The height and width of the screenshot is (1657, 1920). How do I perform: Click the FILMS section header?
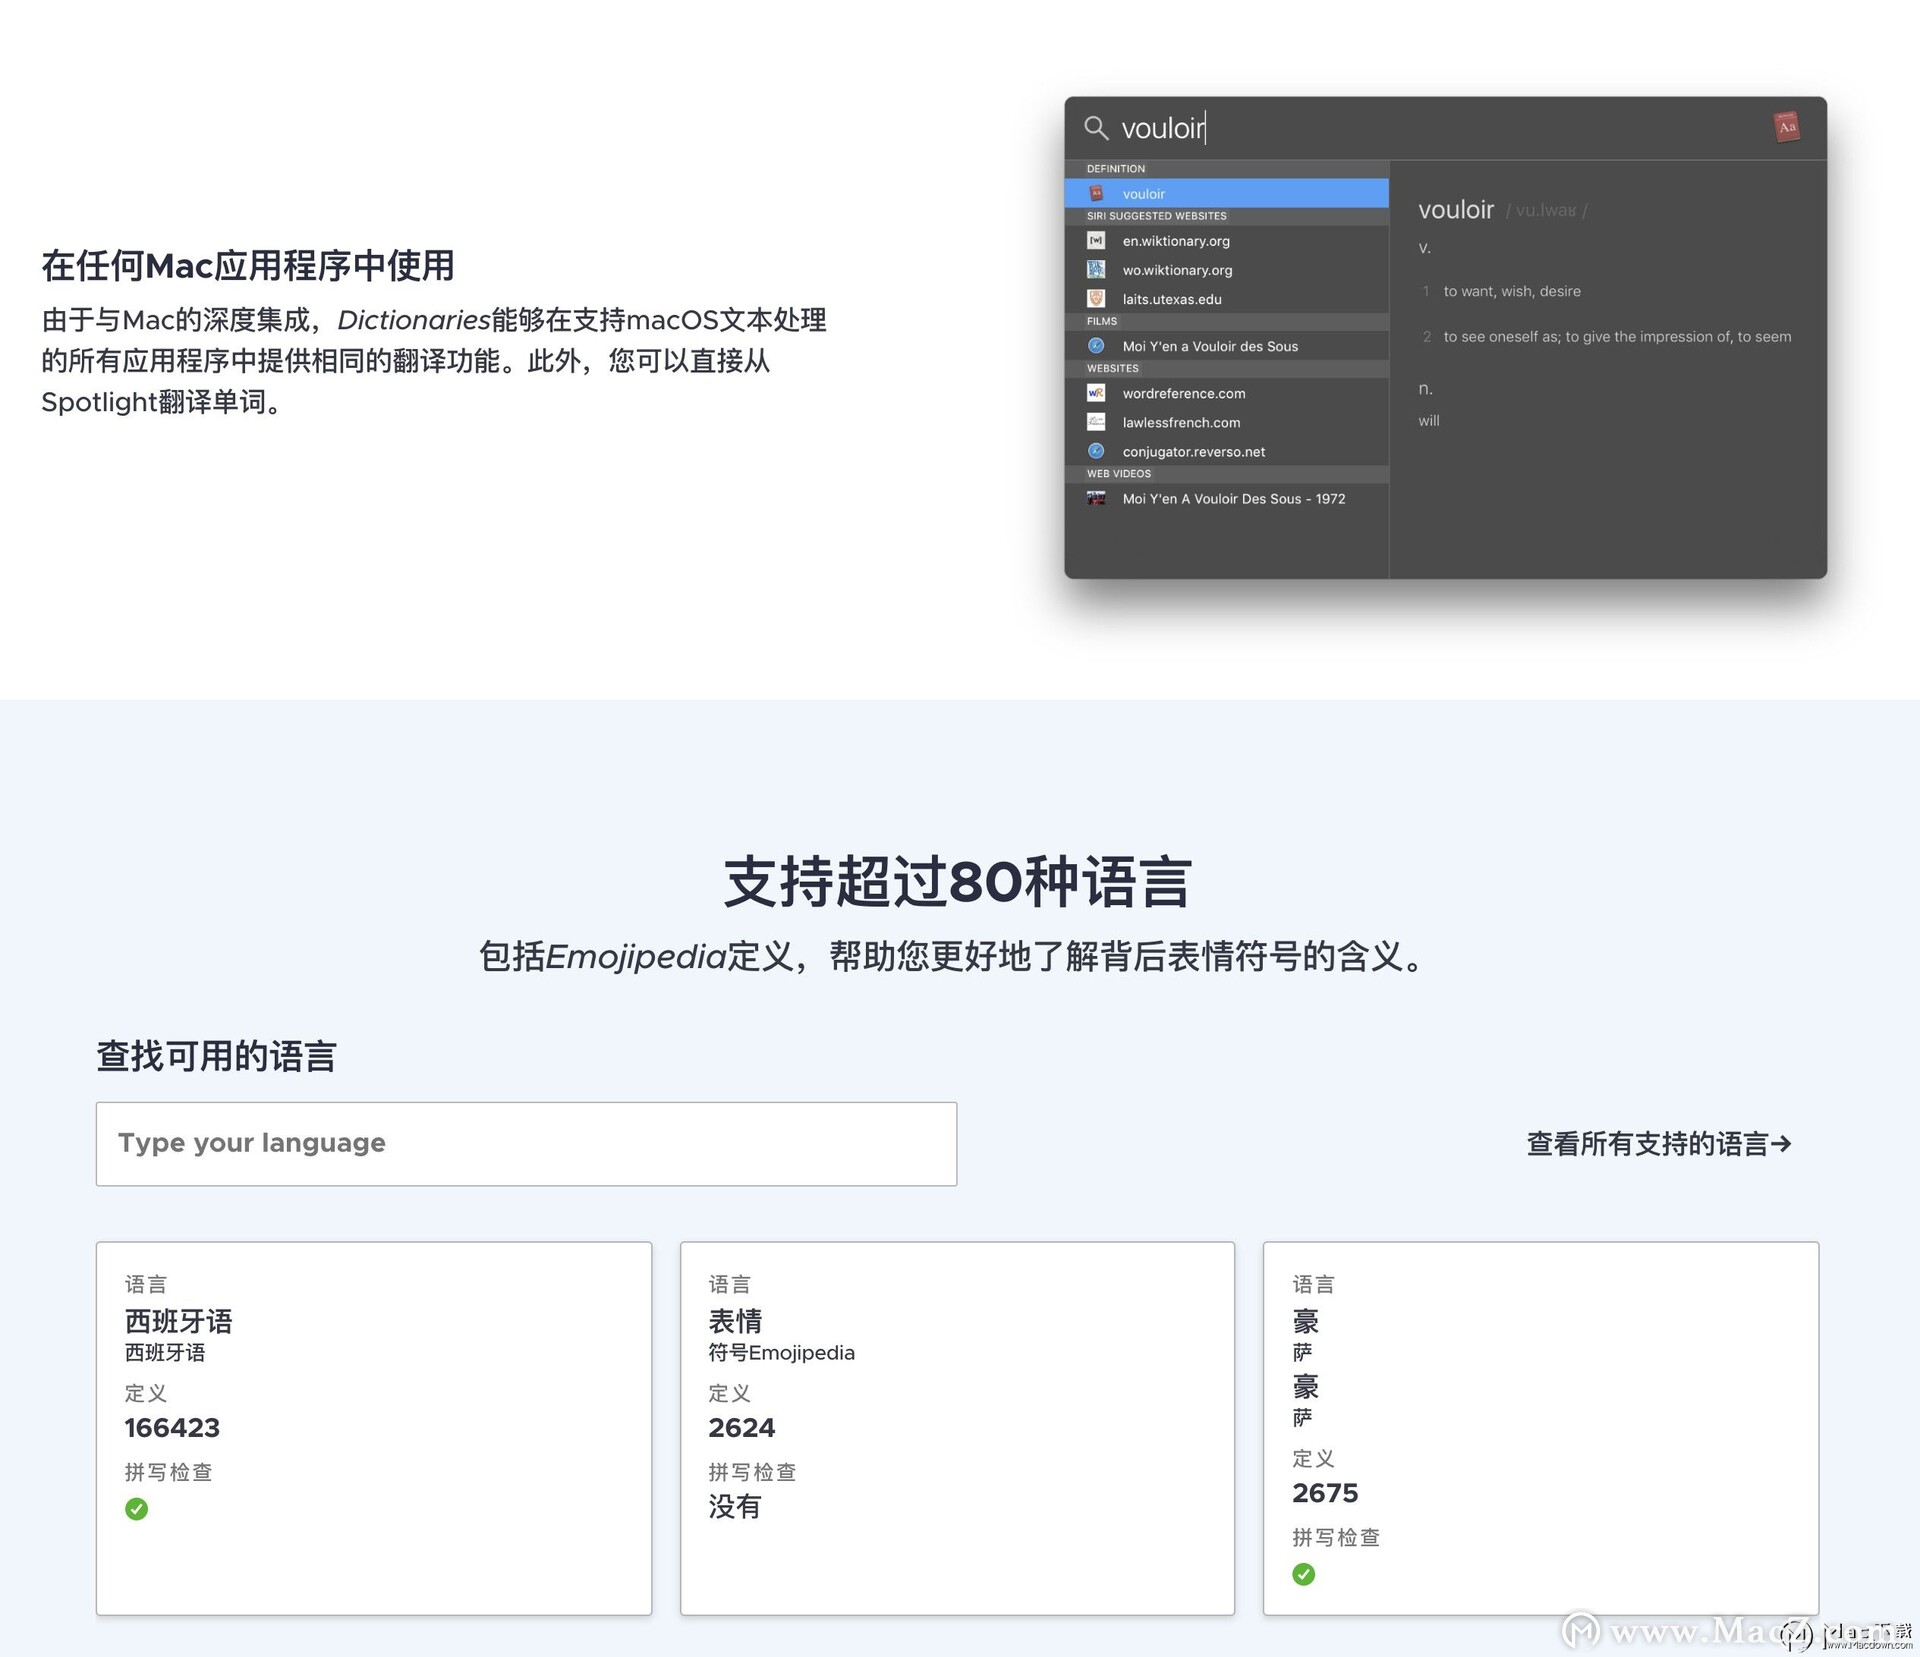(1102, 321)
